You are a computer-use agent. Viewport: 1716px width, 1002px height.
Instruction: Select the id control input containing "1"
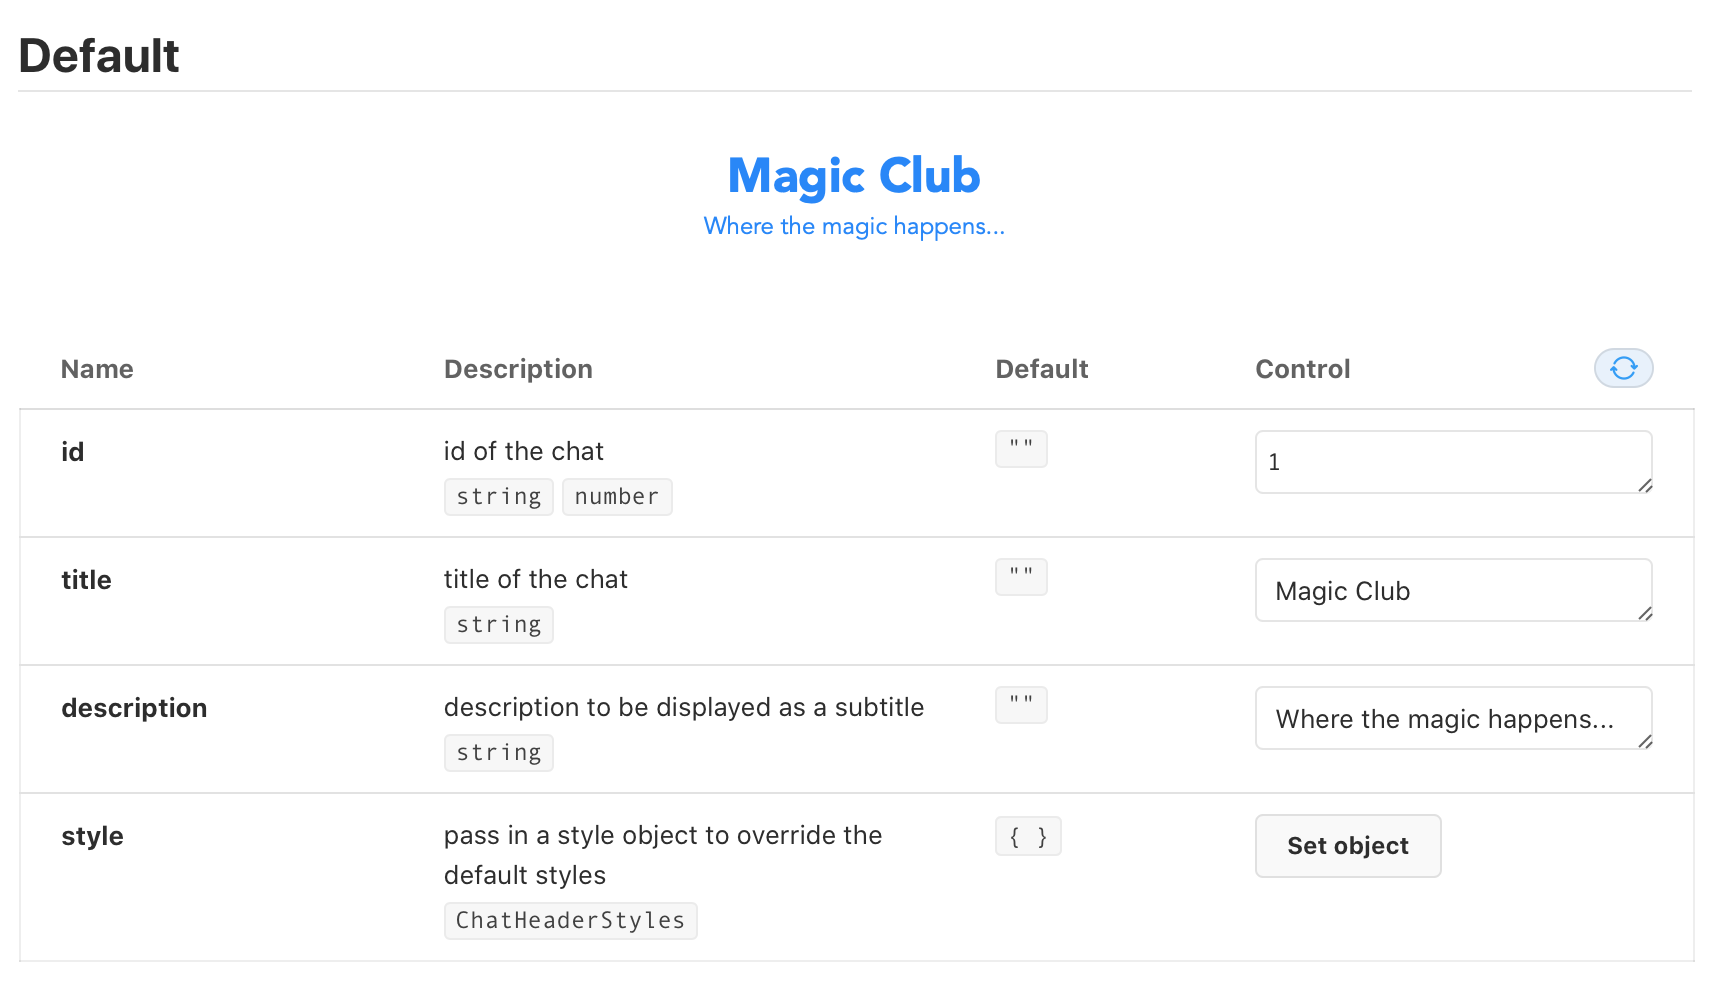pos(1452,462)
